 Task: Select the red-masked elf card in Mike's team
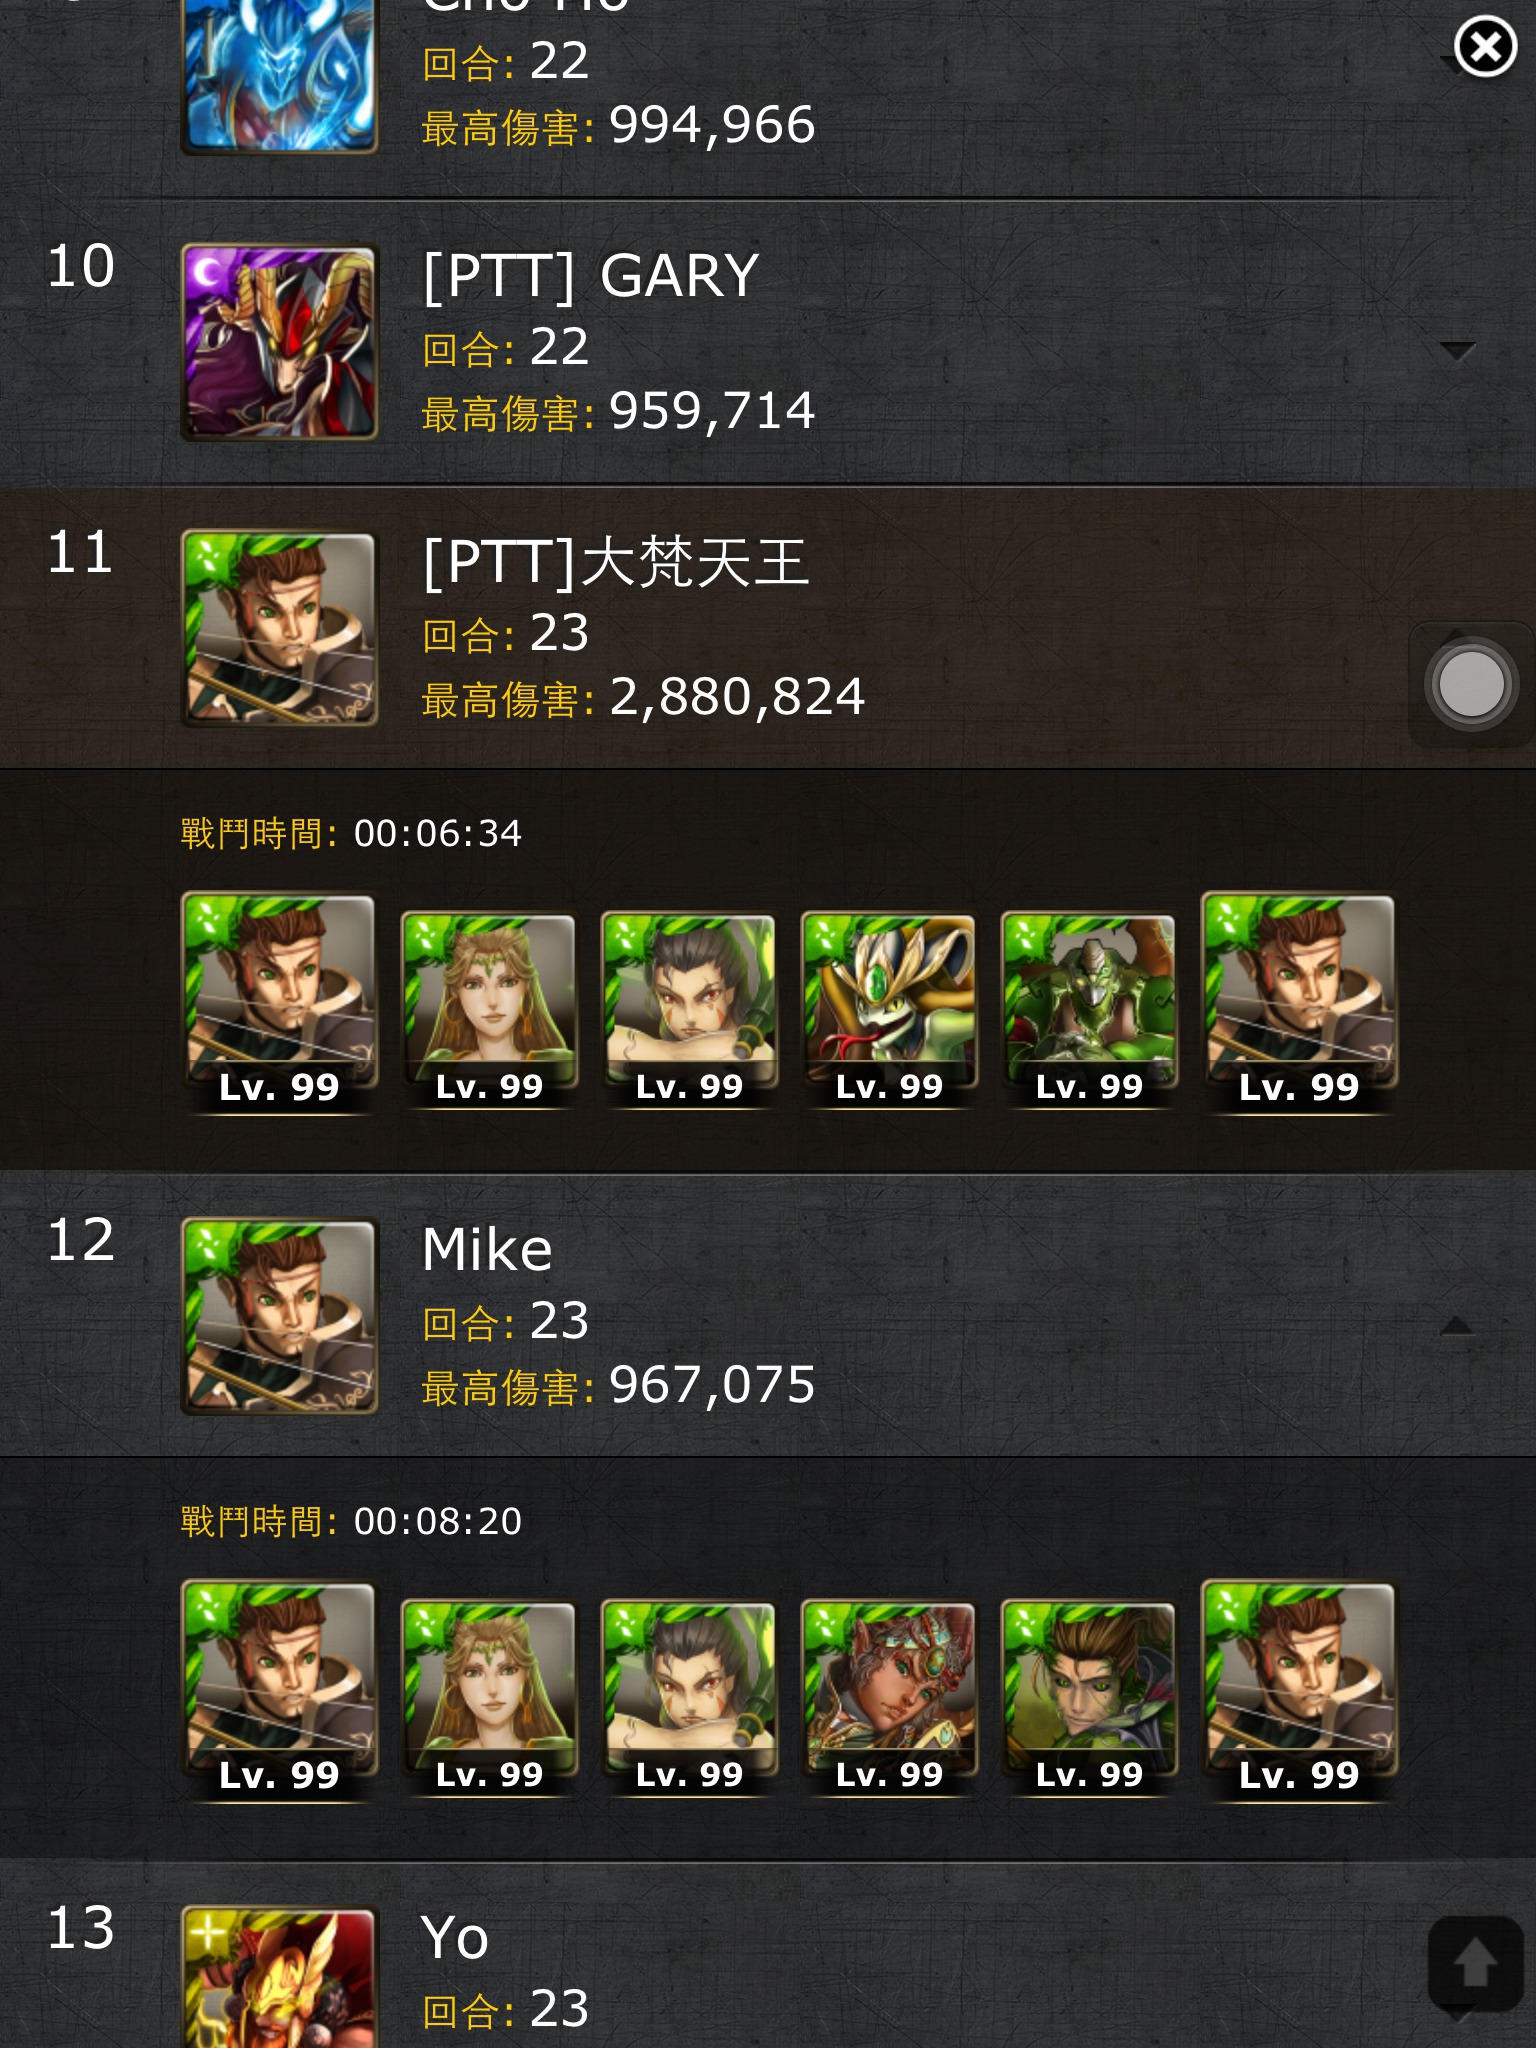(889, 1696)
